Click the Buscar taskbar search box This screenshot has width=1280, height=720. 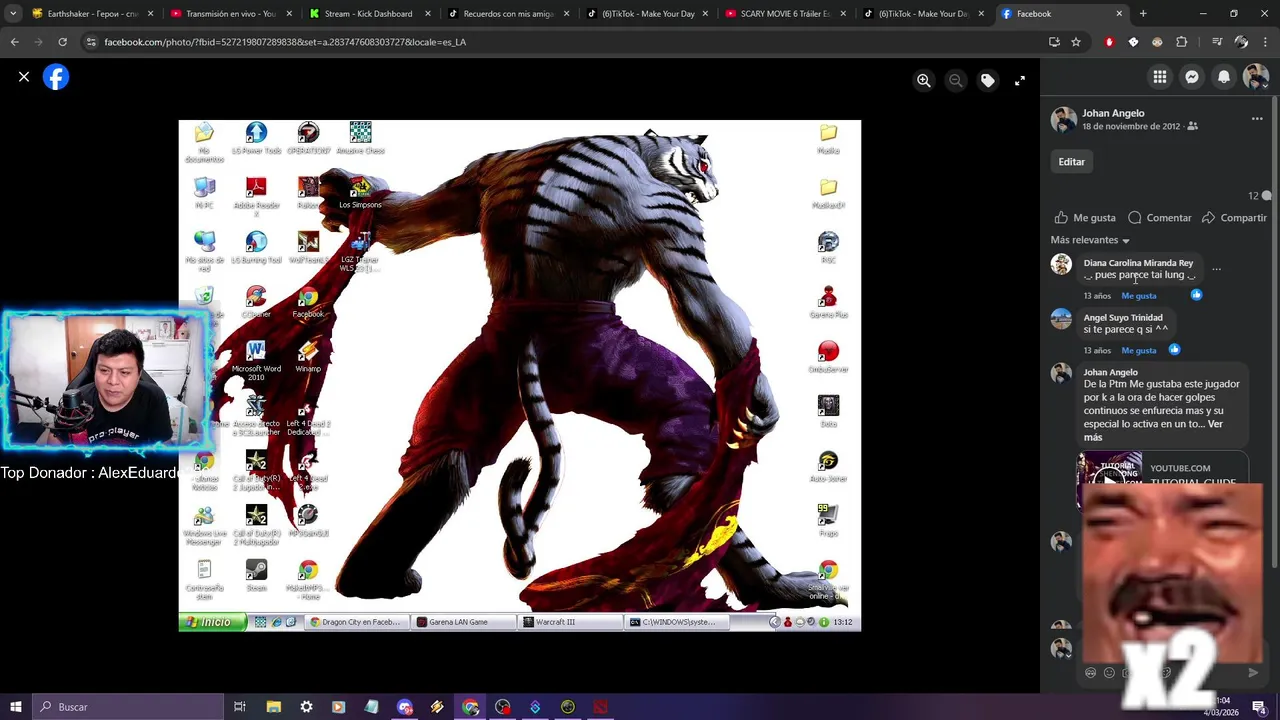(x=128, y=707)
